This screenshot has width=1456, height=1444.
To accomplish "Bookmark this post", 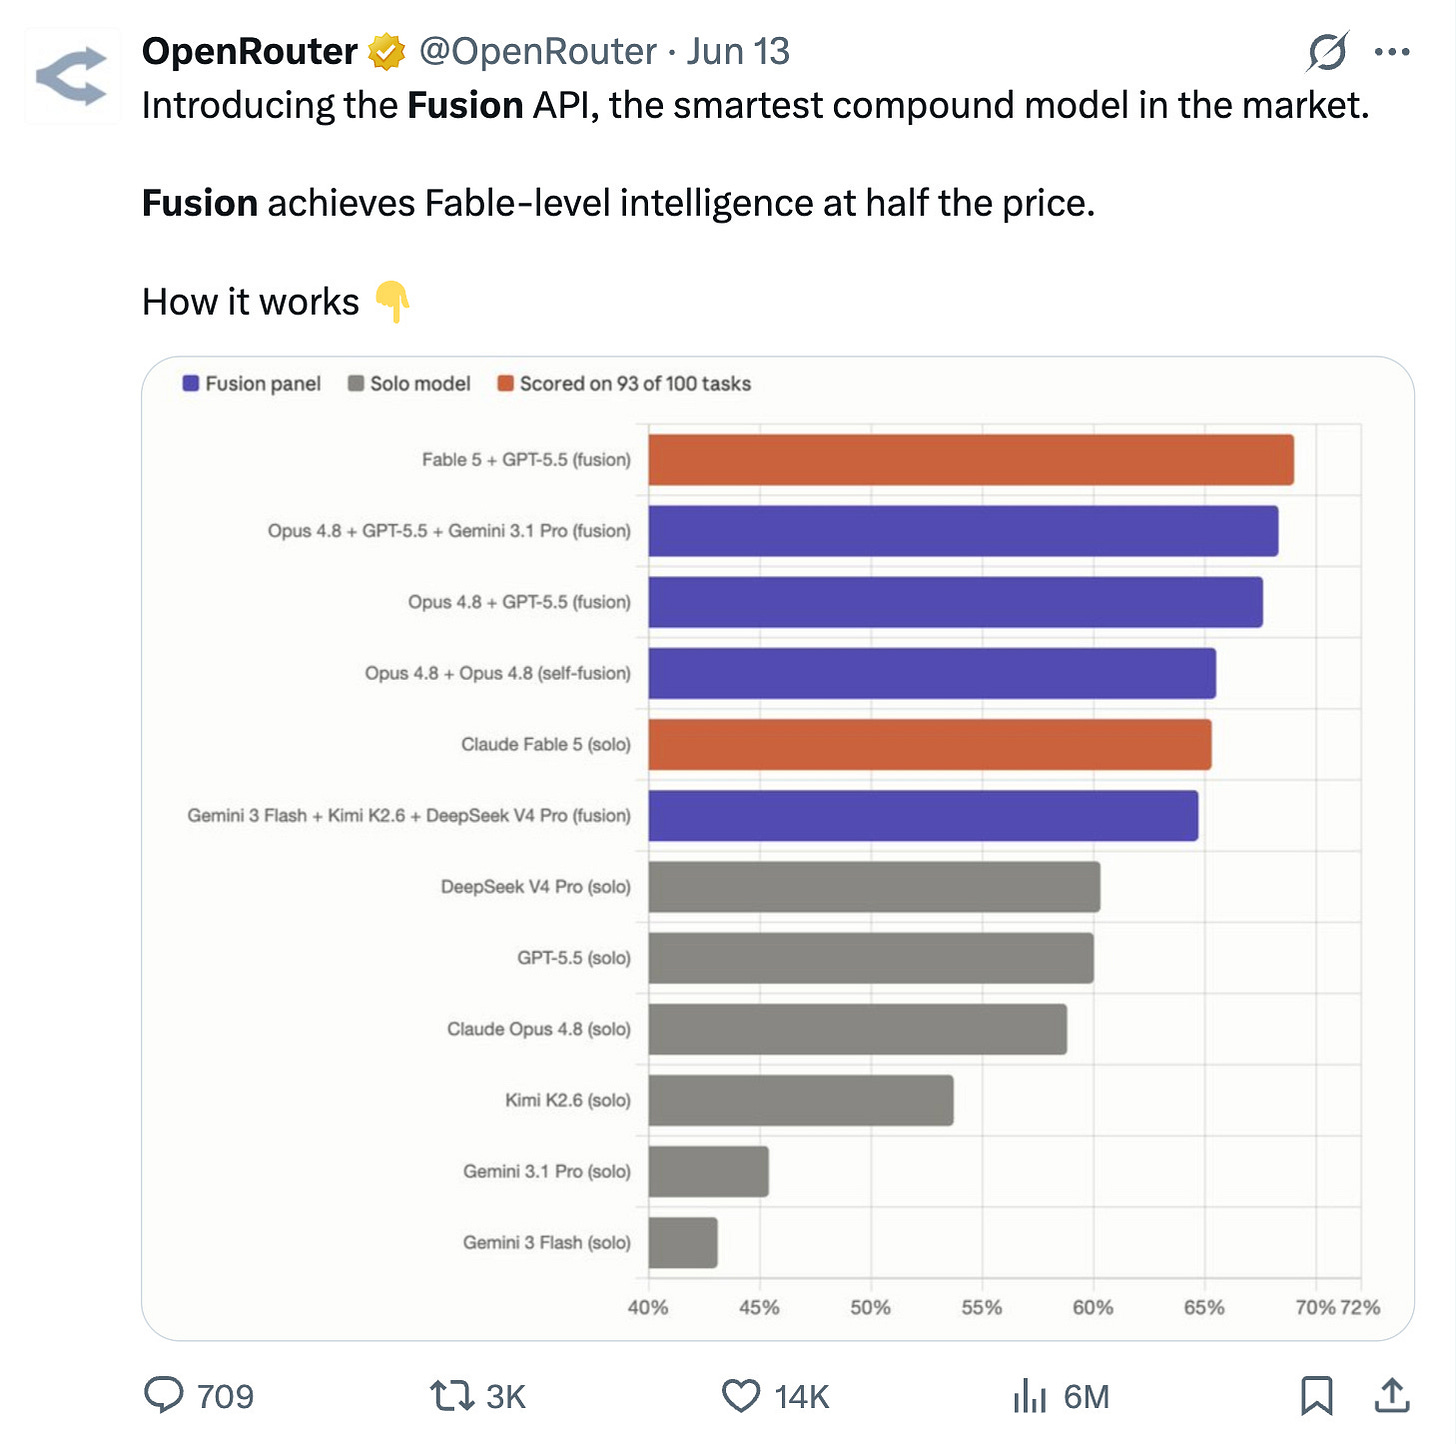I will tap(1316, 1395).
